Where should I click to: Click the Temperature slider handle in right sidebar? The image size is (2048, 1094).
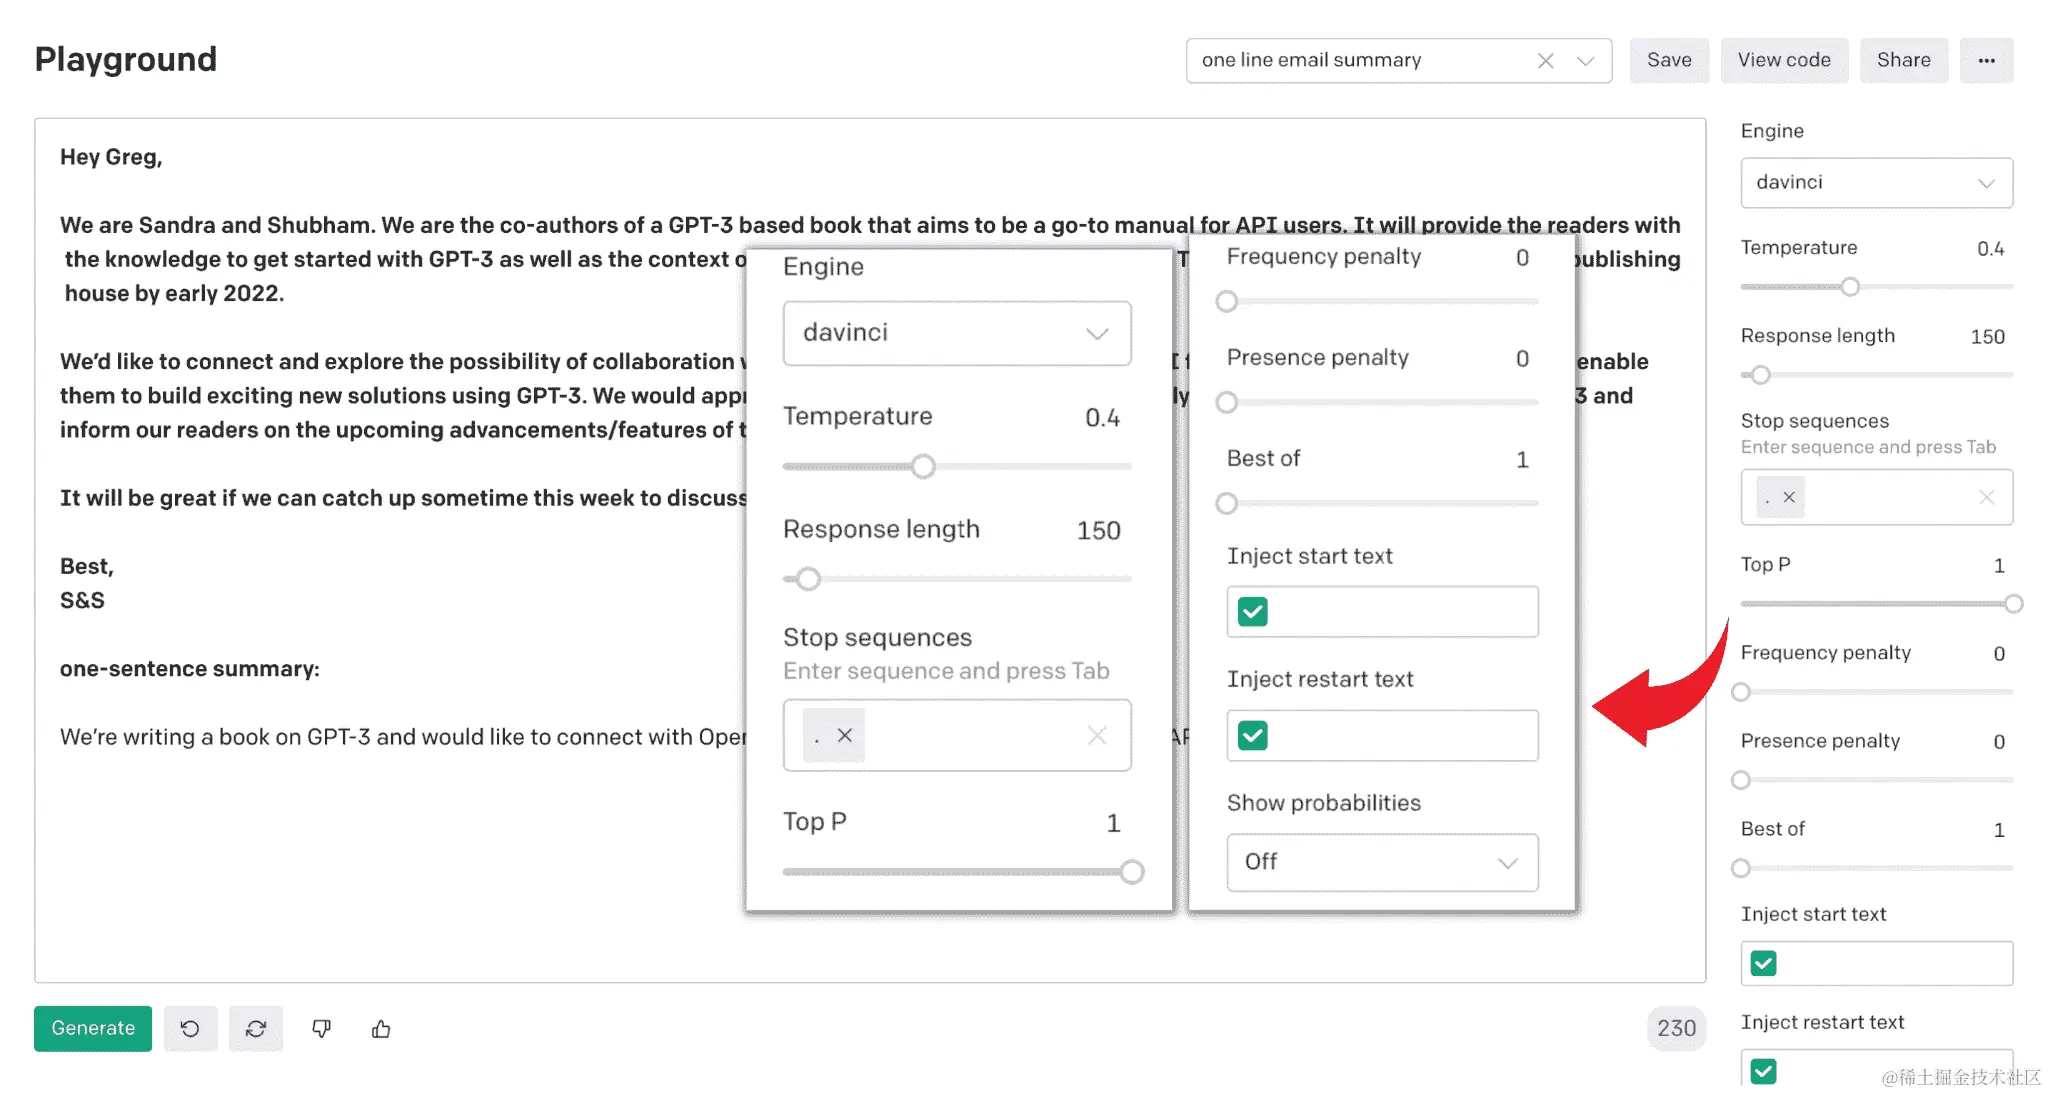pyautogui.click(x=1850, y=287)
